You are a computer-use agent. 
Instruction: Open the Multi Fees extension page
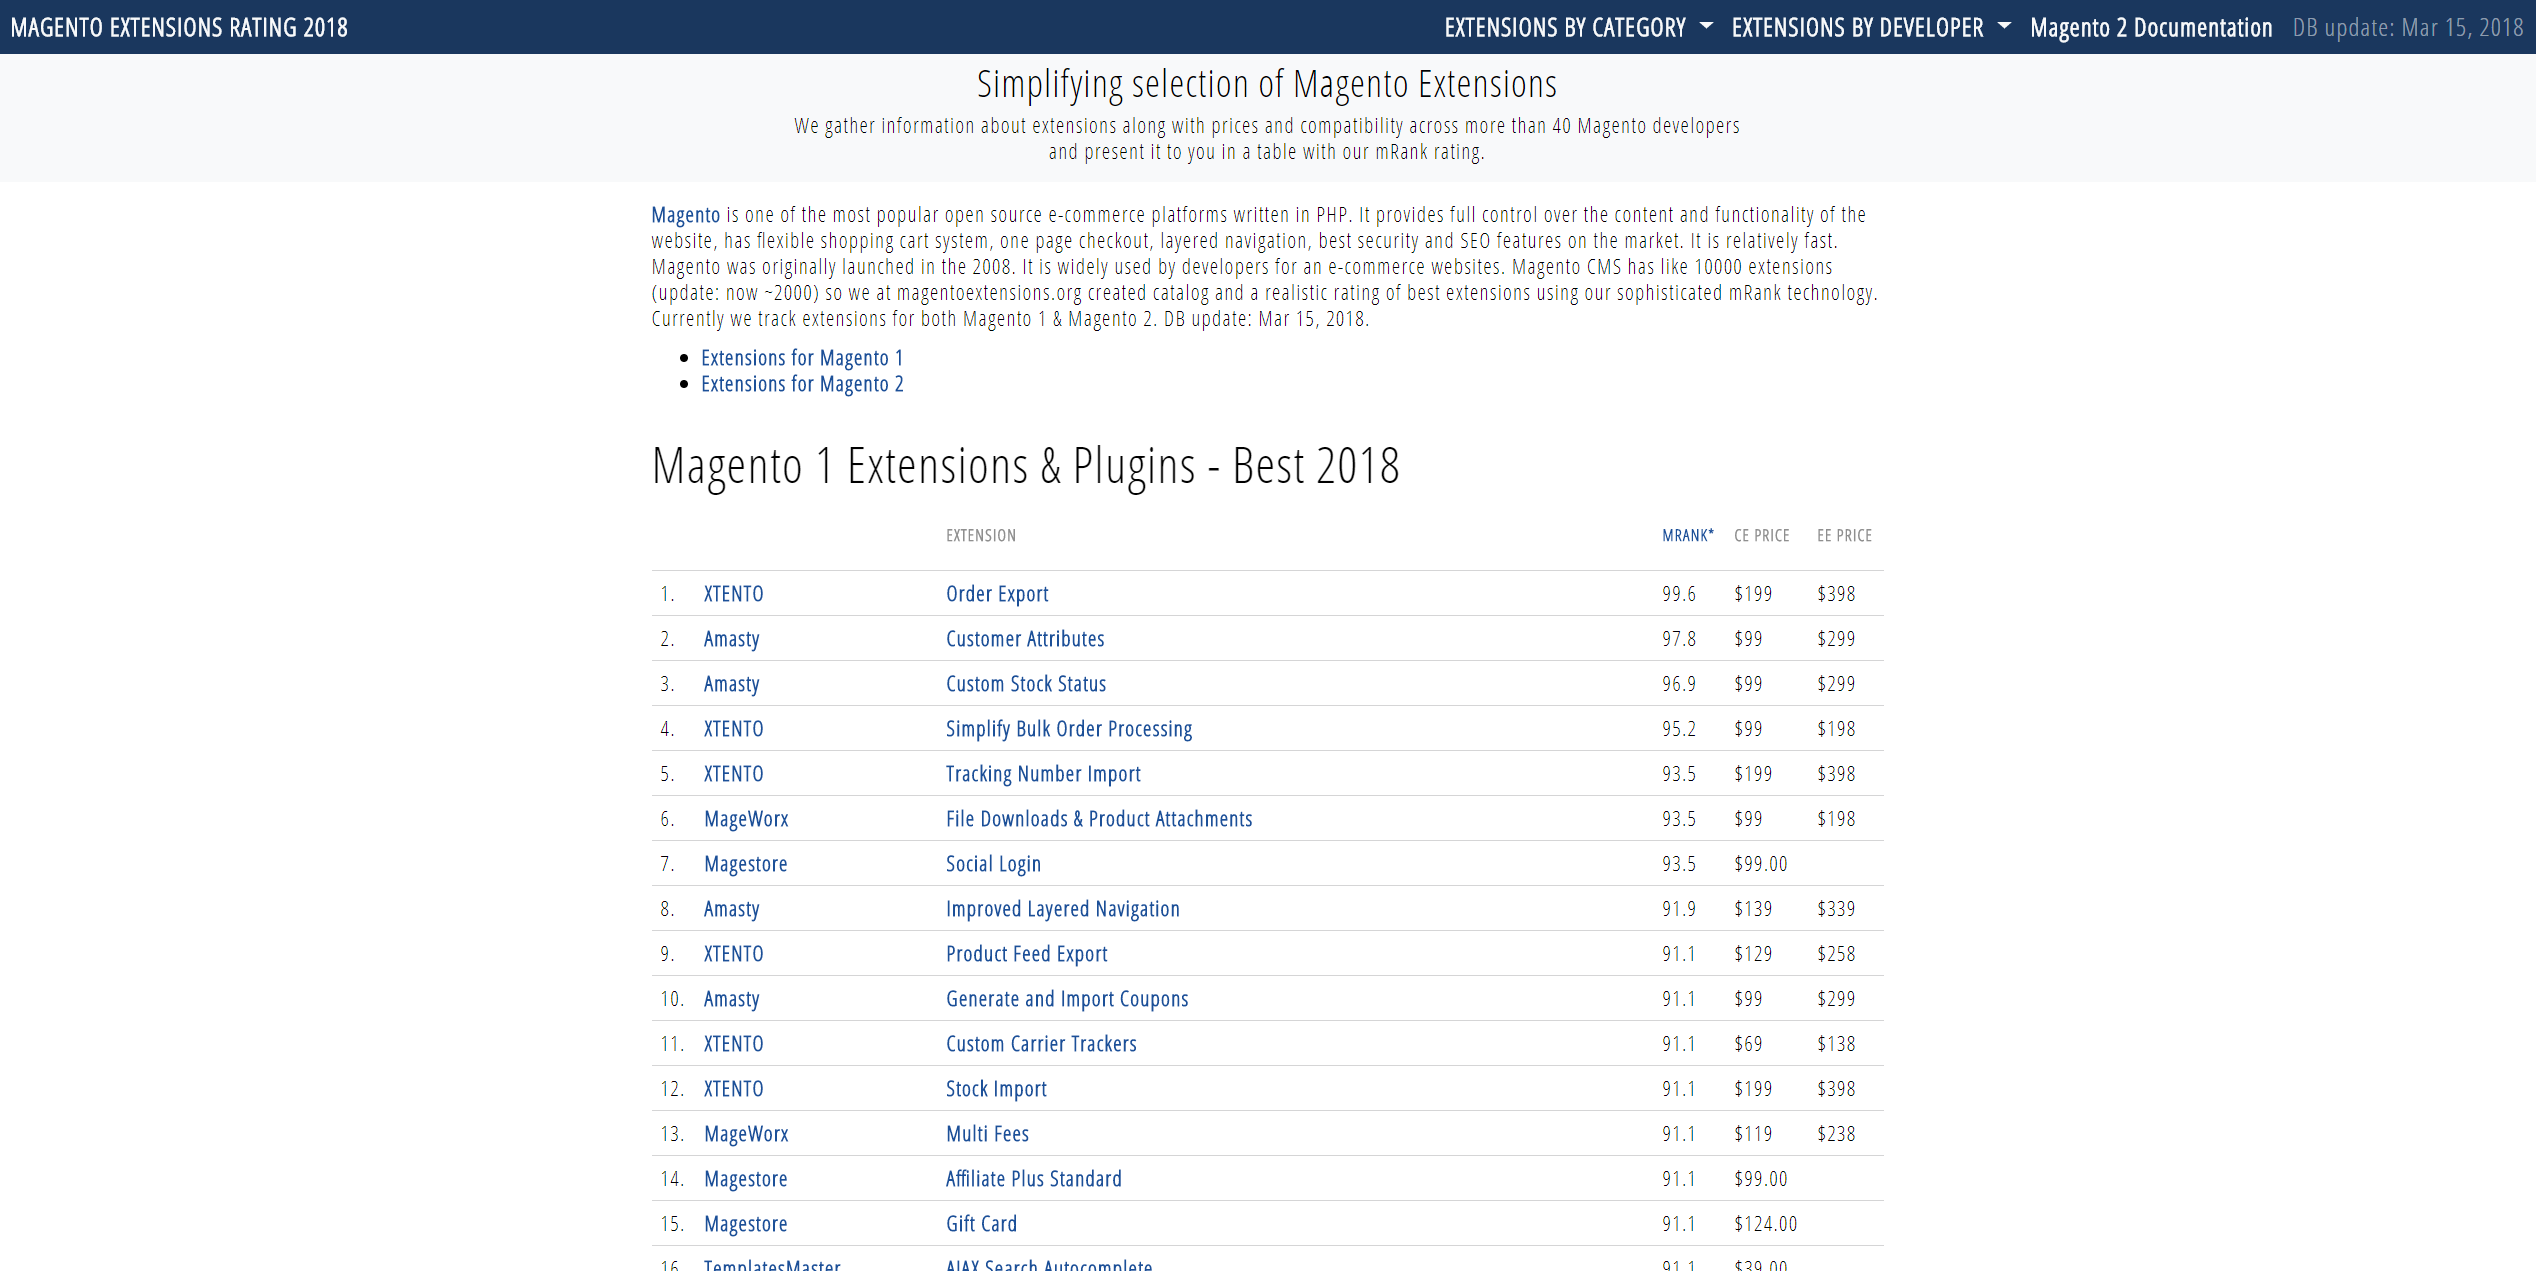pos(986,1133)
